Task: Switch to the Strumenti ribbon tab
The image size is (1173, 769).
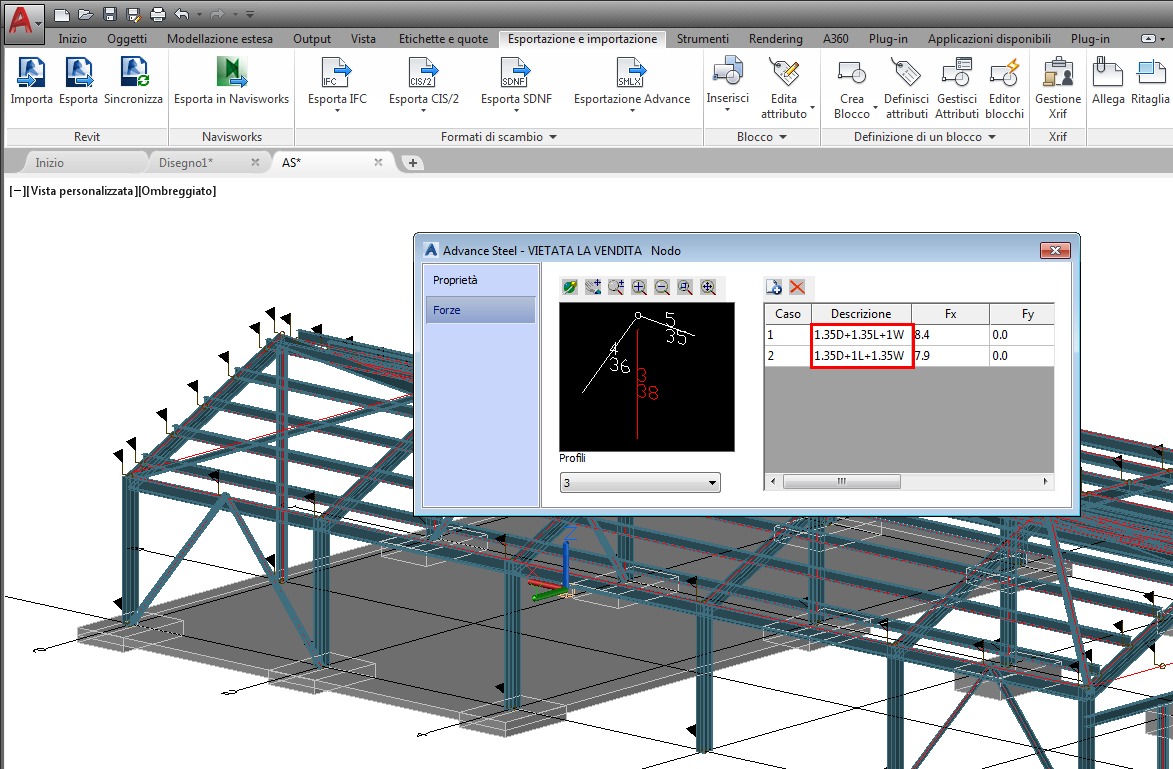Action: pos(702,39)
